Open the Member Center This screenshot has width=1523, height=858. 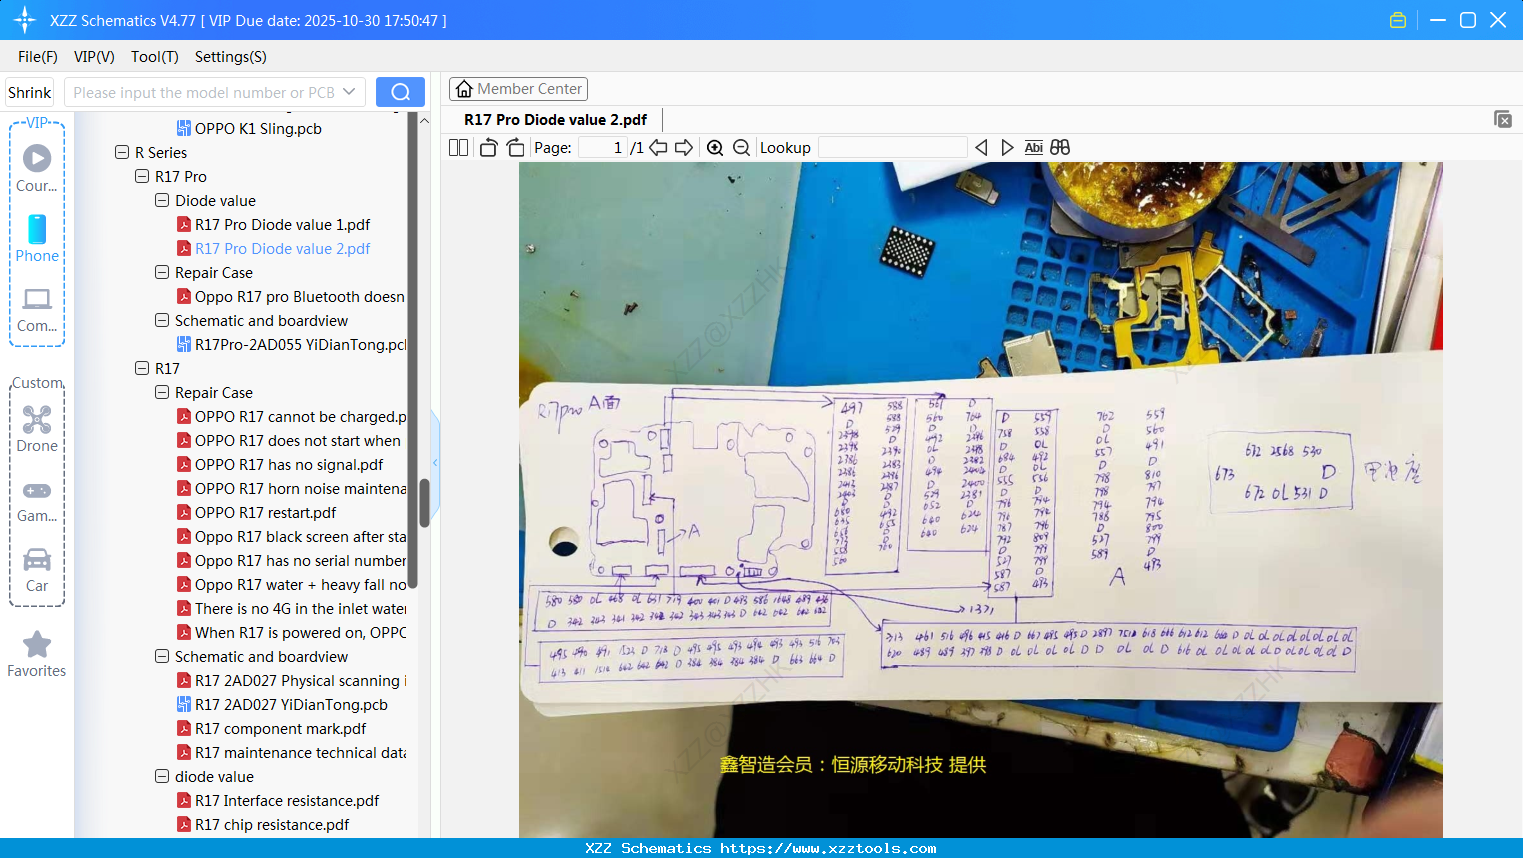pyautogui.click(x=518, y=89)
